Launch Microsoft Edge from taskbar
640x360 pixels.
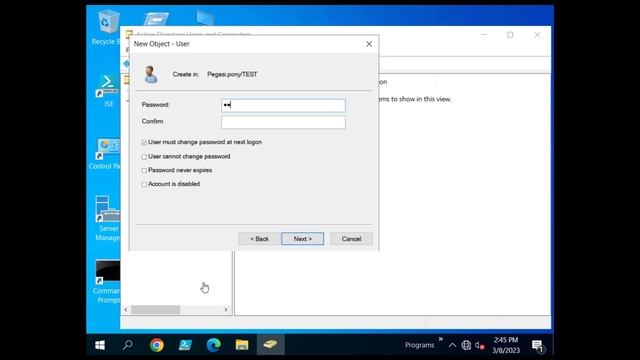pos(213,345)
